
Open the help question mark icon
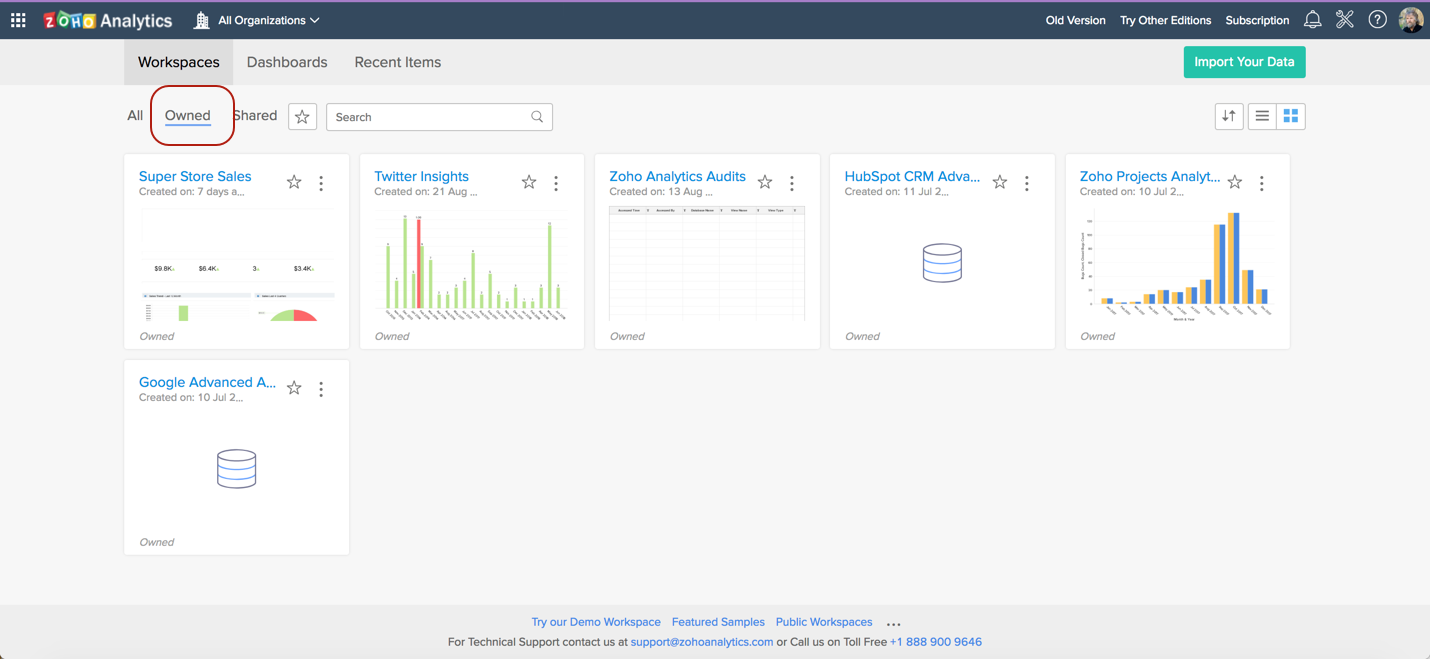coord(1377,20)
